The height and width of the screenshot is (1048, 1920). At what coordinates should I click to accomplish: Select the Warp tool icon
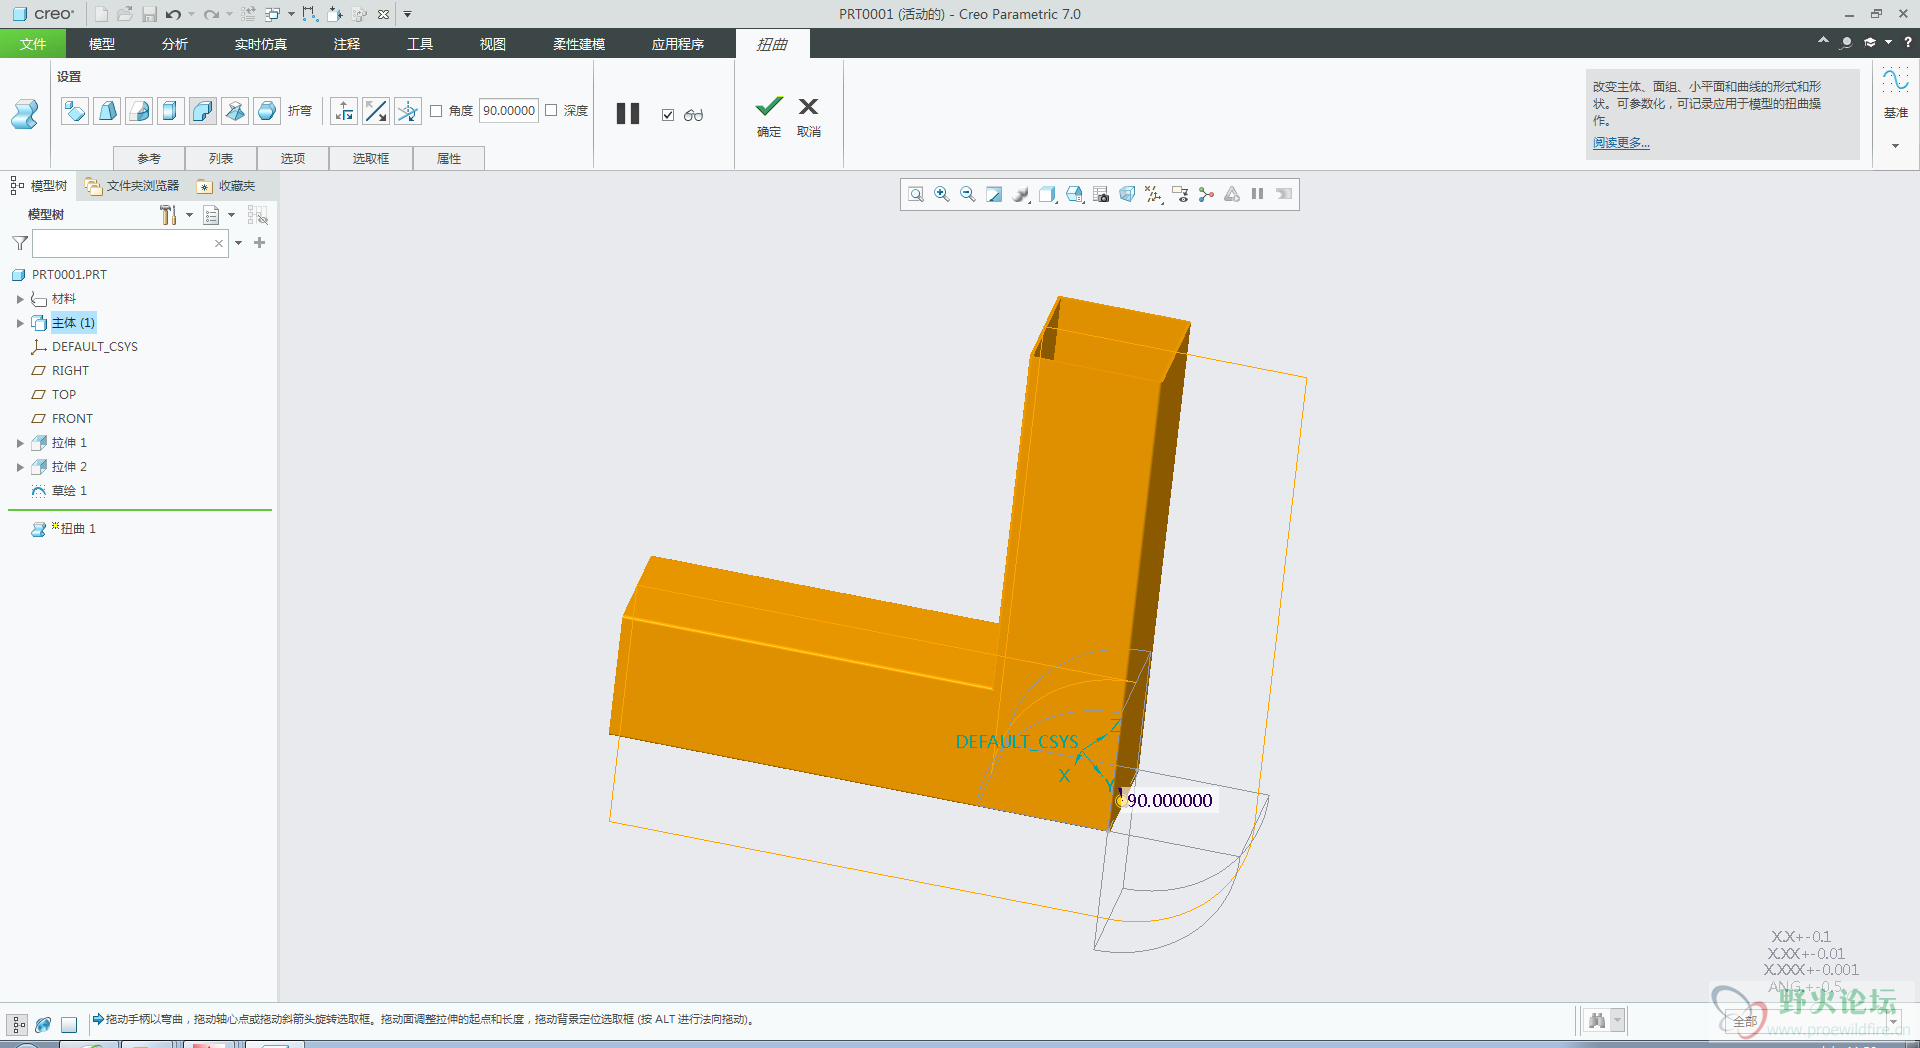coord(107,111)
